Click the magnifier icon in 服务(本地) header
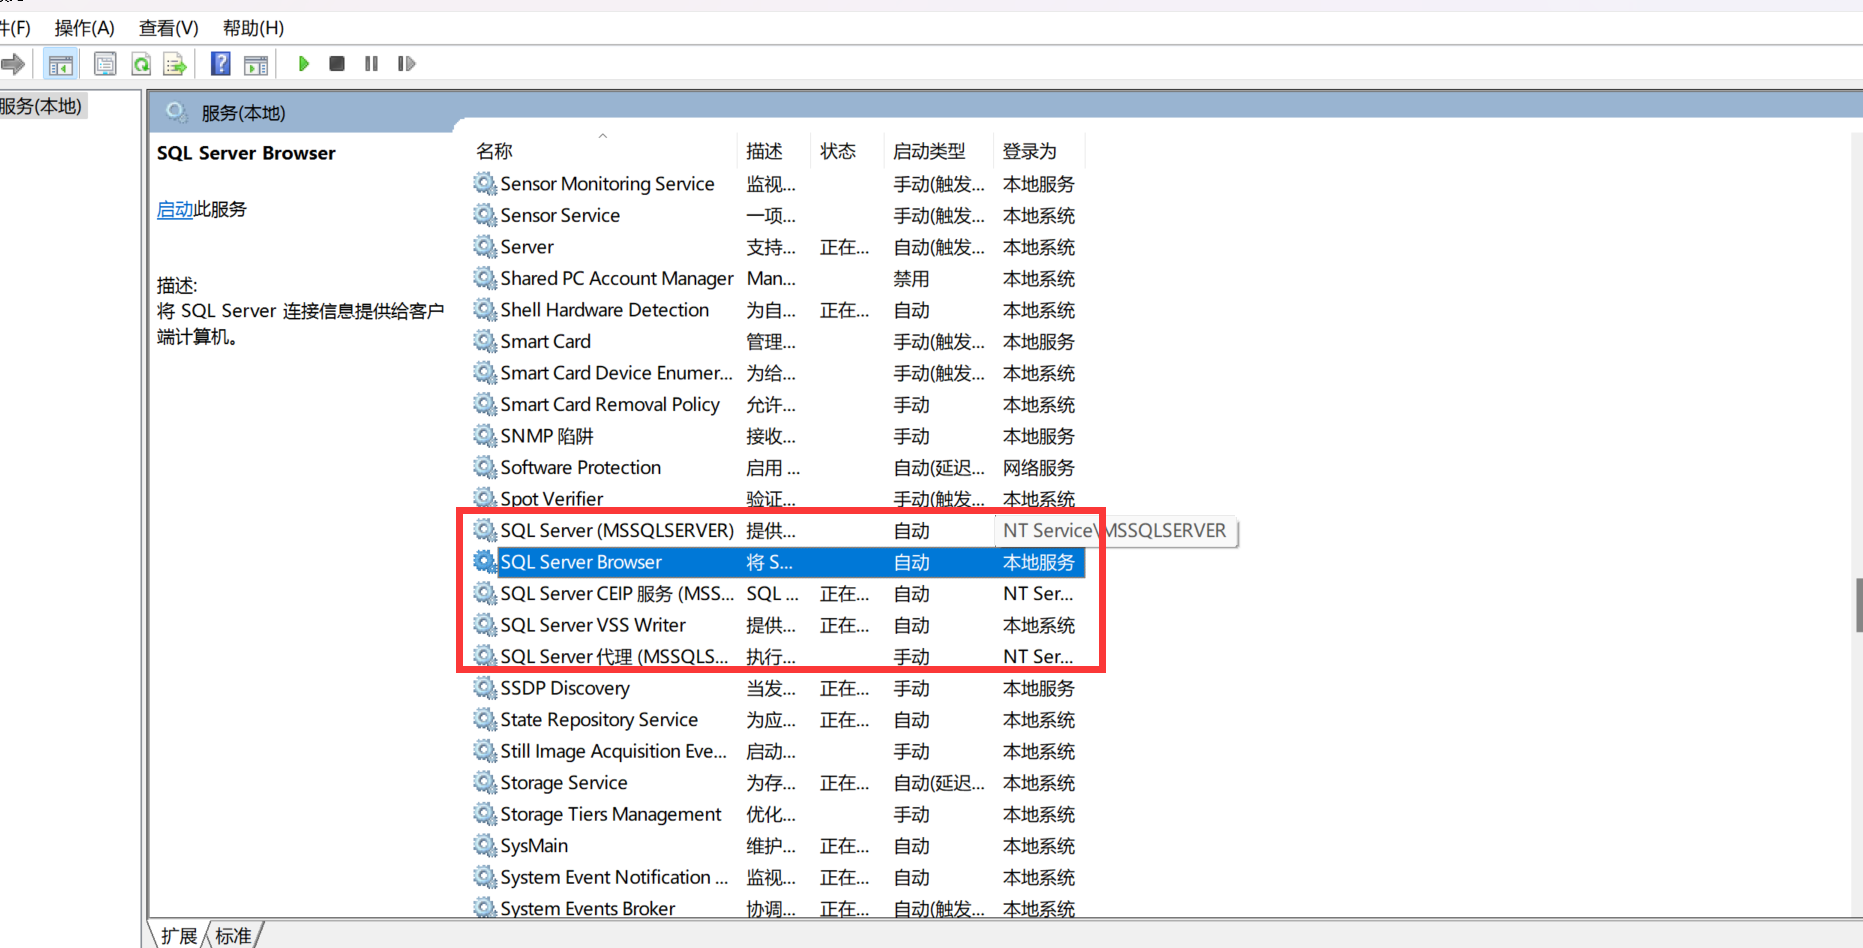The height and width of the screenshot is (948, 1863). (177, 112)
